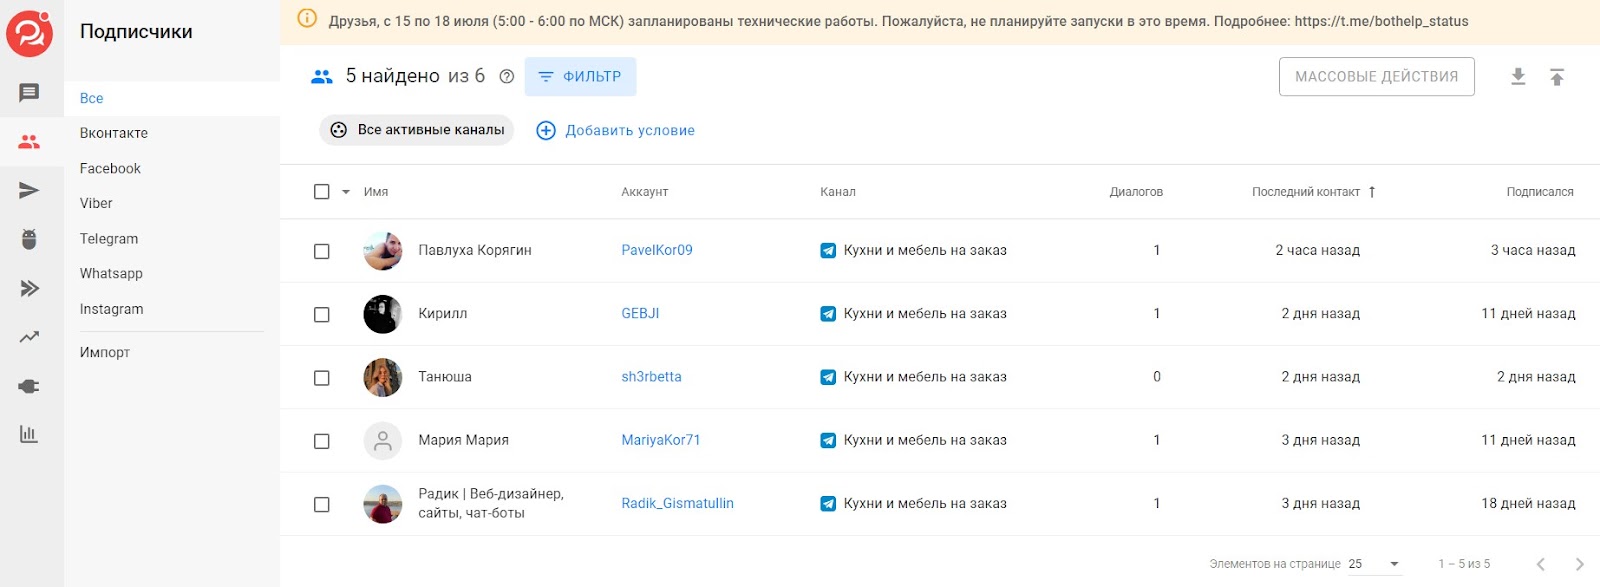Click the download export subscribers icon
1600x587 pixels.
(x=1518, y=77)
